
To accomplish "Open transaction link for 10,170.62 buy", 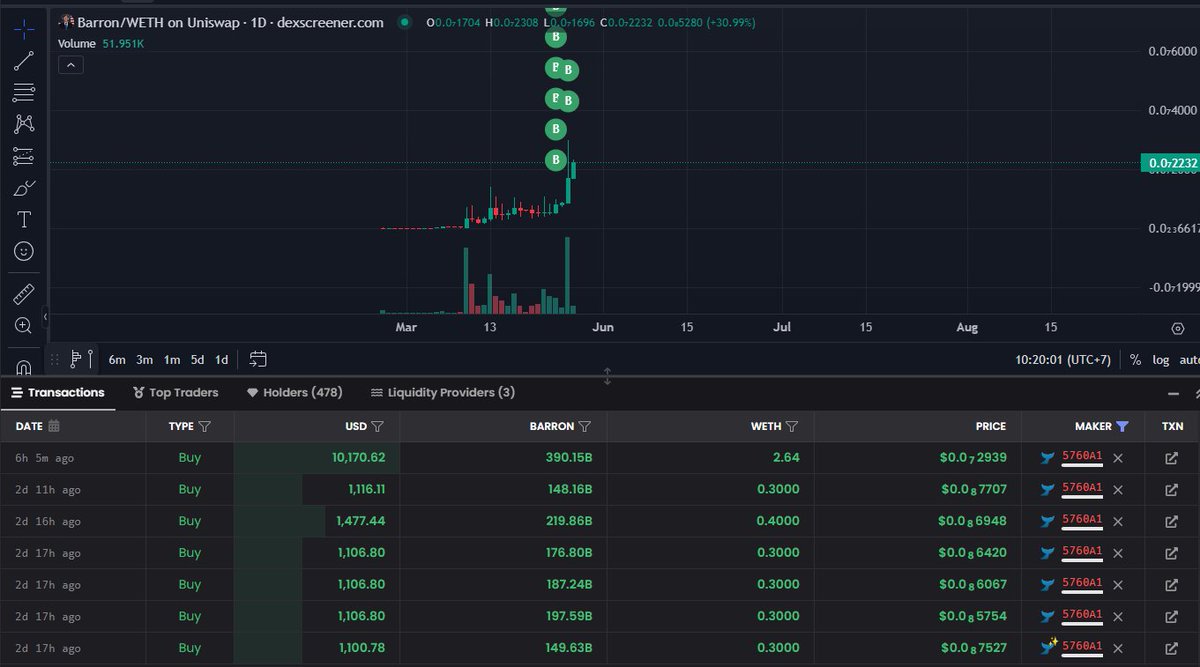I will 1171,458.
